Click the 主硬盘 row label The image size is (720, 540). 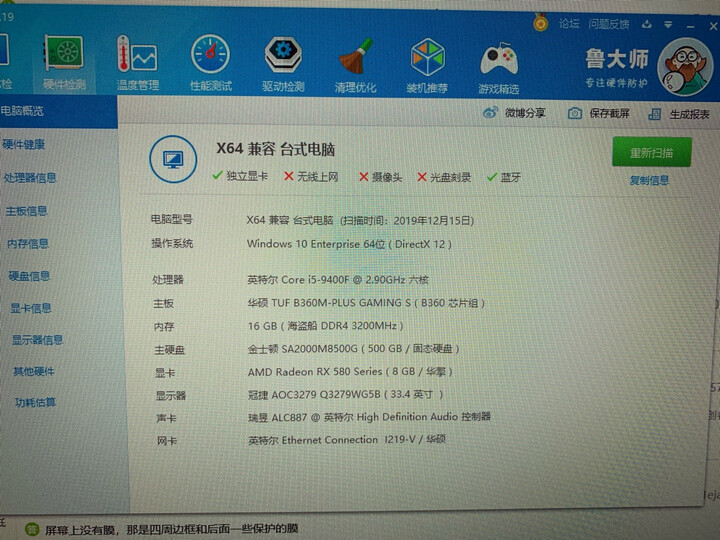(169, 350)
